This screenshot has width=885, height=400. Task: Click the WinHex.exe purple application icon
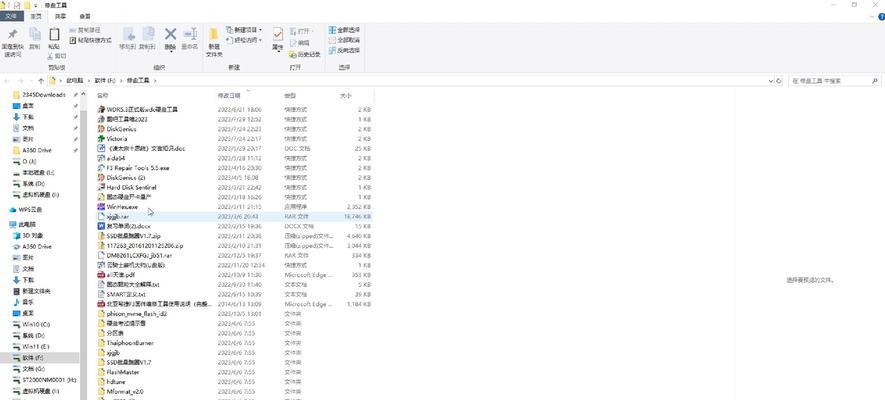pos(102,206)
